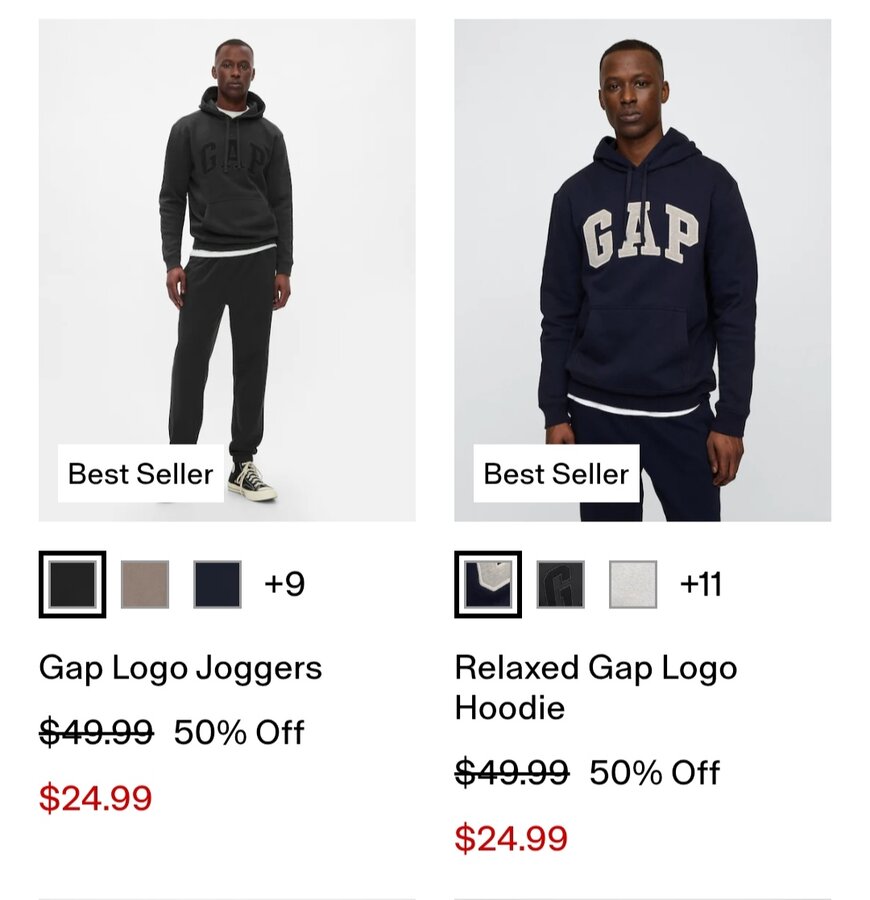Image resolution: width=870 pixels, height=900 pixels.
Task: Pick the light grey hoodie swatch
Action: [633, 584]
